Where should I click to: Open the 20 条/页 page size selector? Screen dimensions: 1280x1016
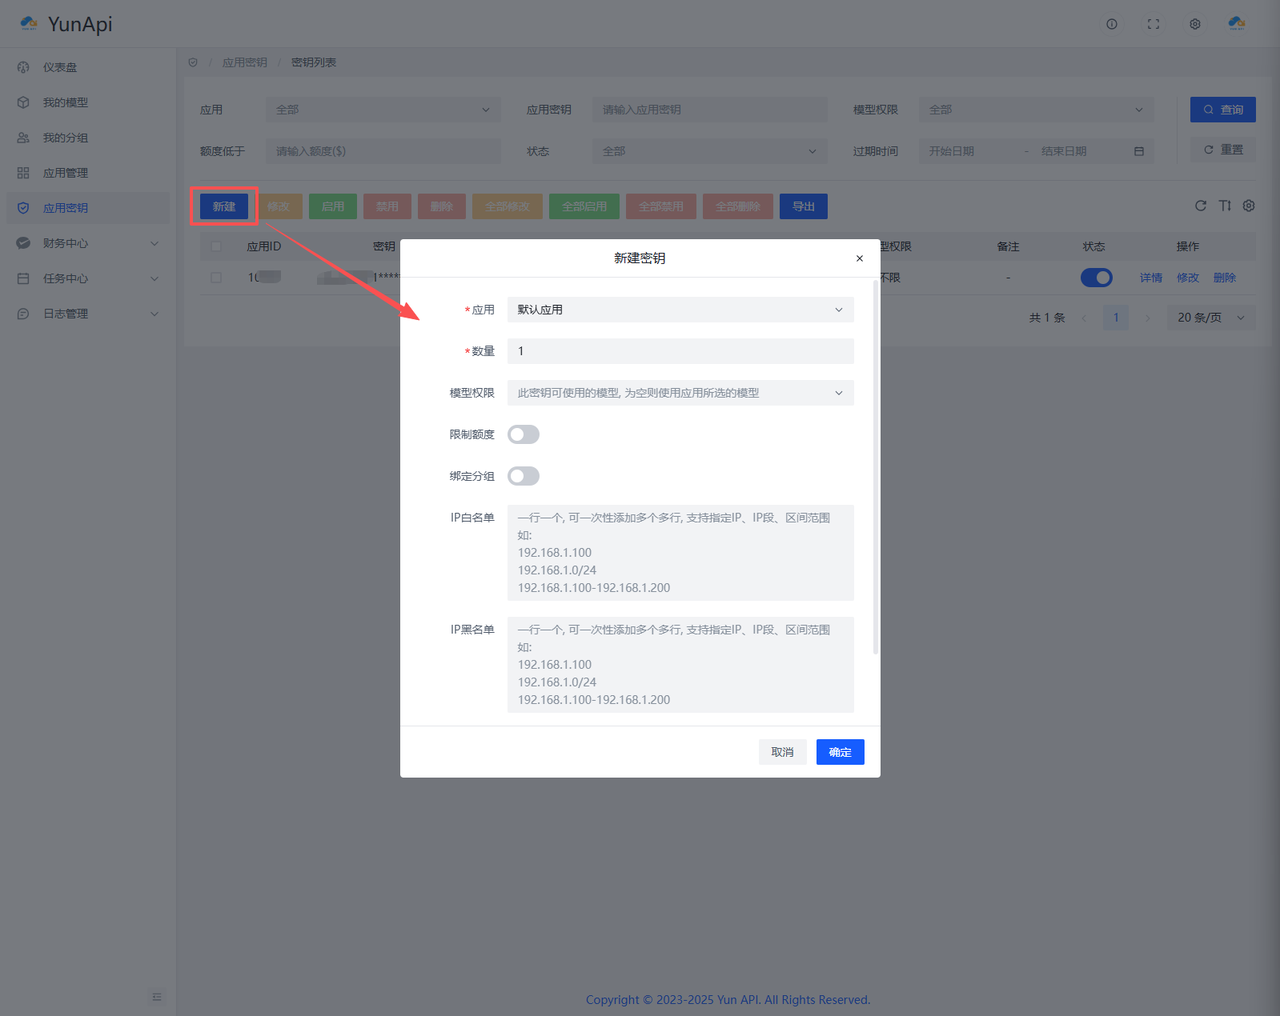pyautogui.click(x=1210, y=318)
